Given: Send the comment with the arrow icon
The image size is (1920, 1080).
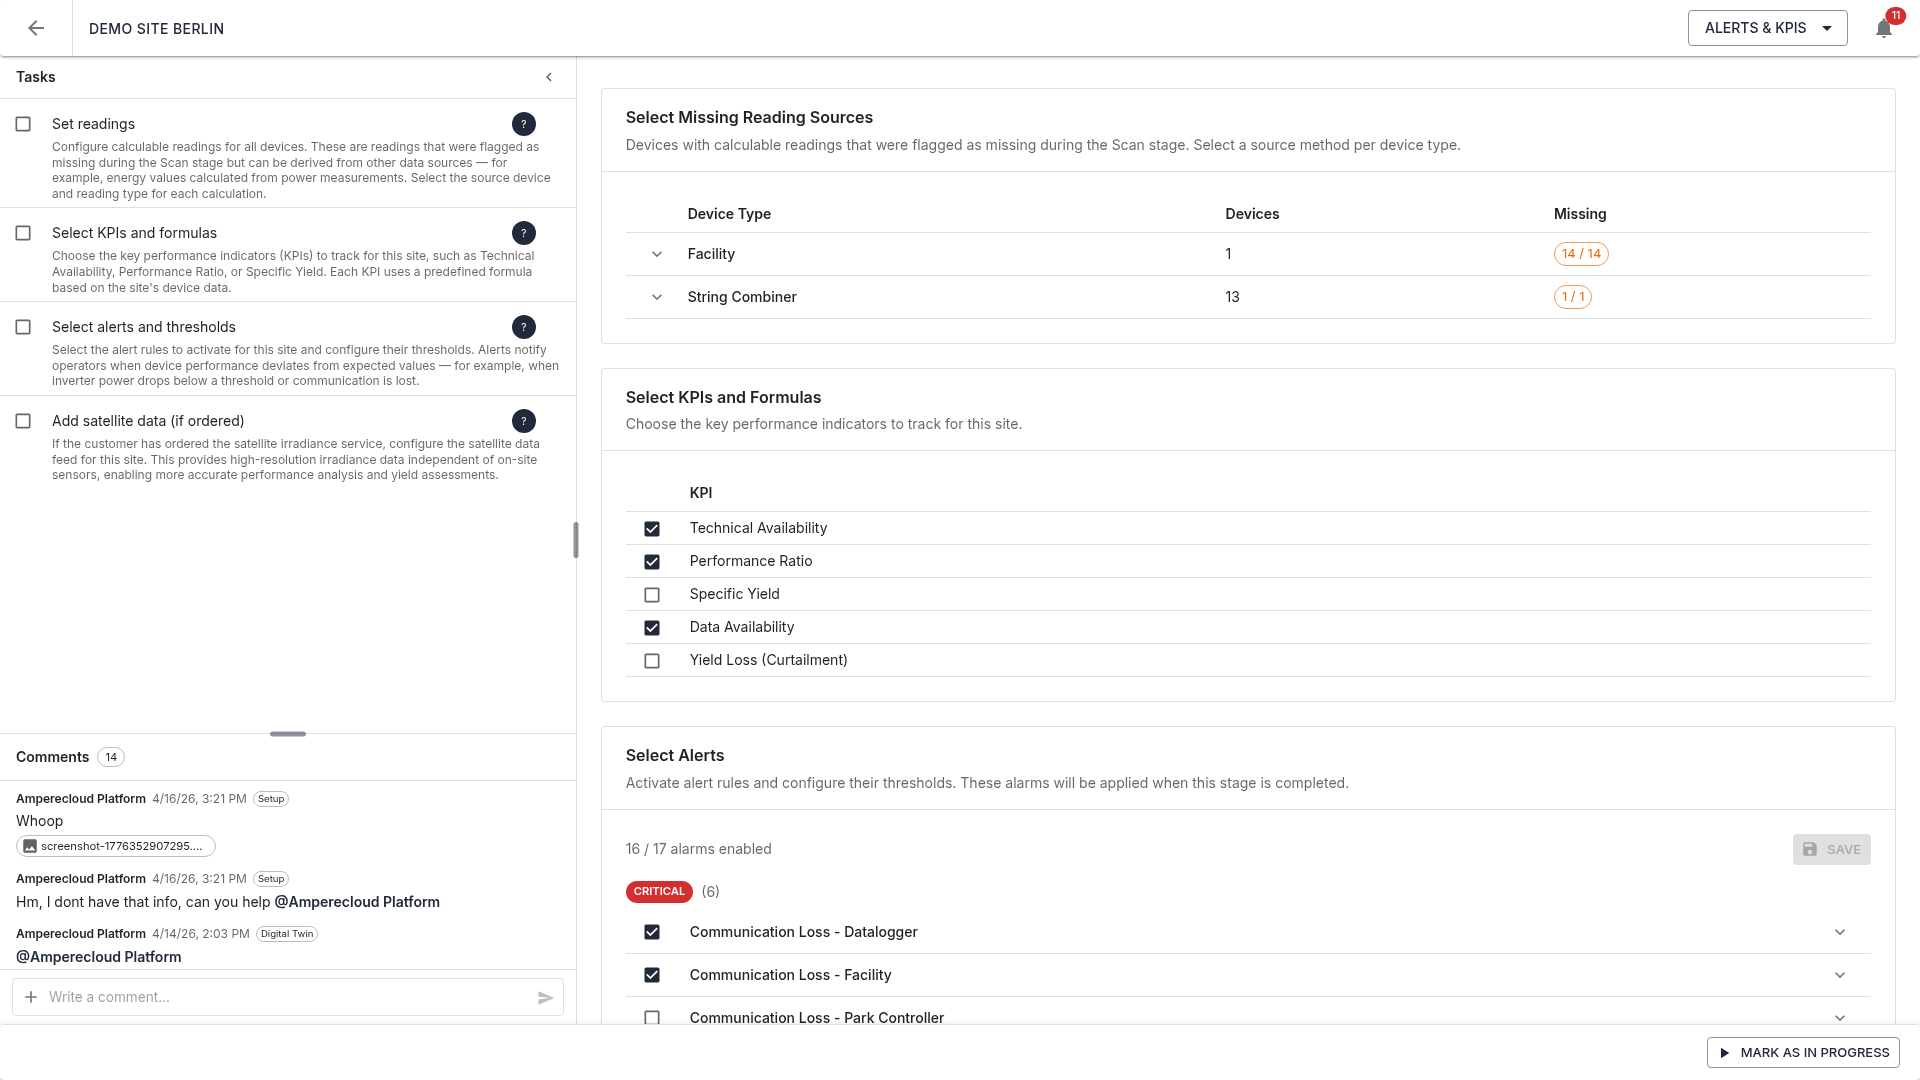Looking at the screenshot, I should 545,998.
